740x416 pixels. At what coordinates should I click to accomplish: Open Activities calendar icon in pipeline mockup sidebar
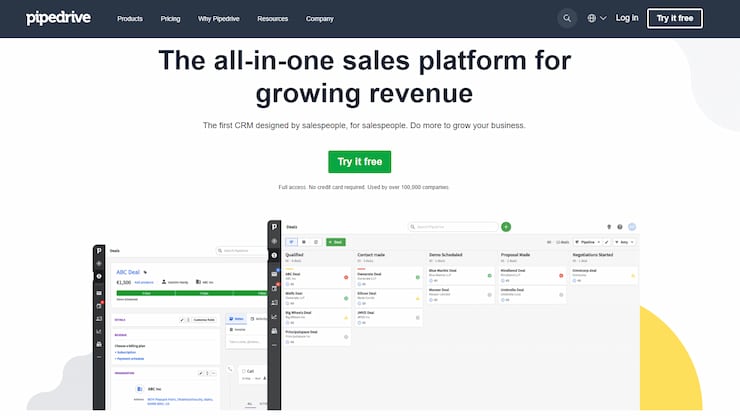274,288
